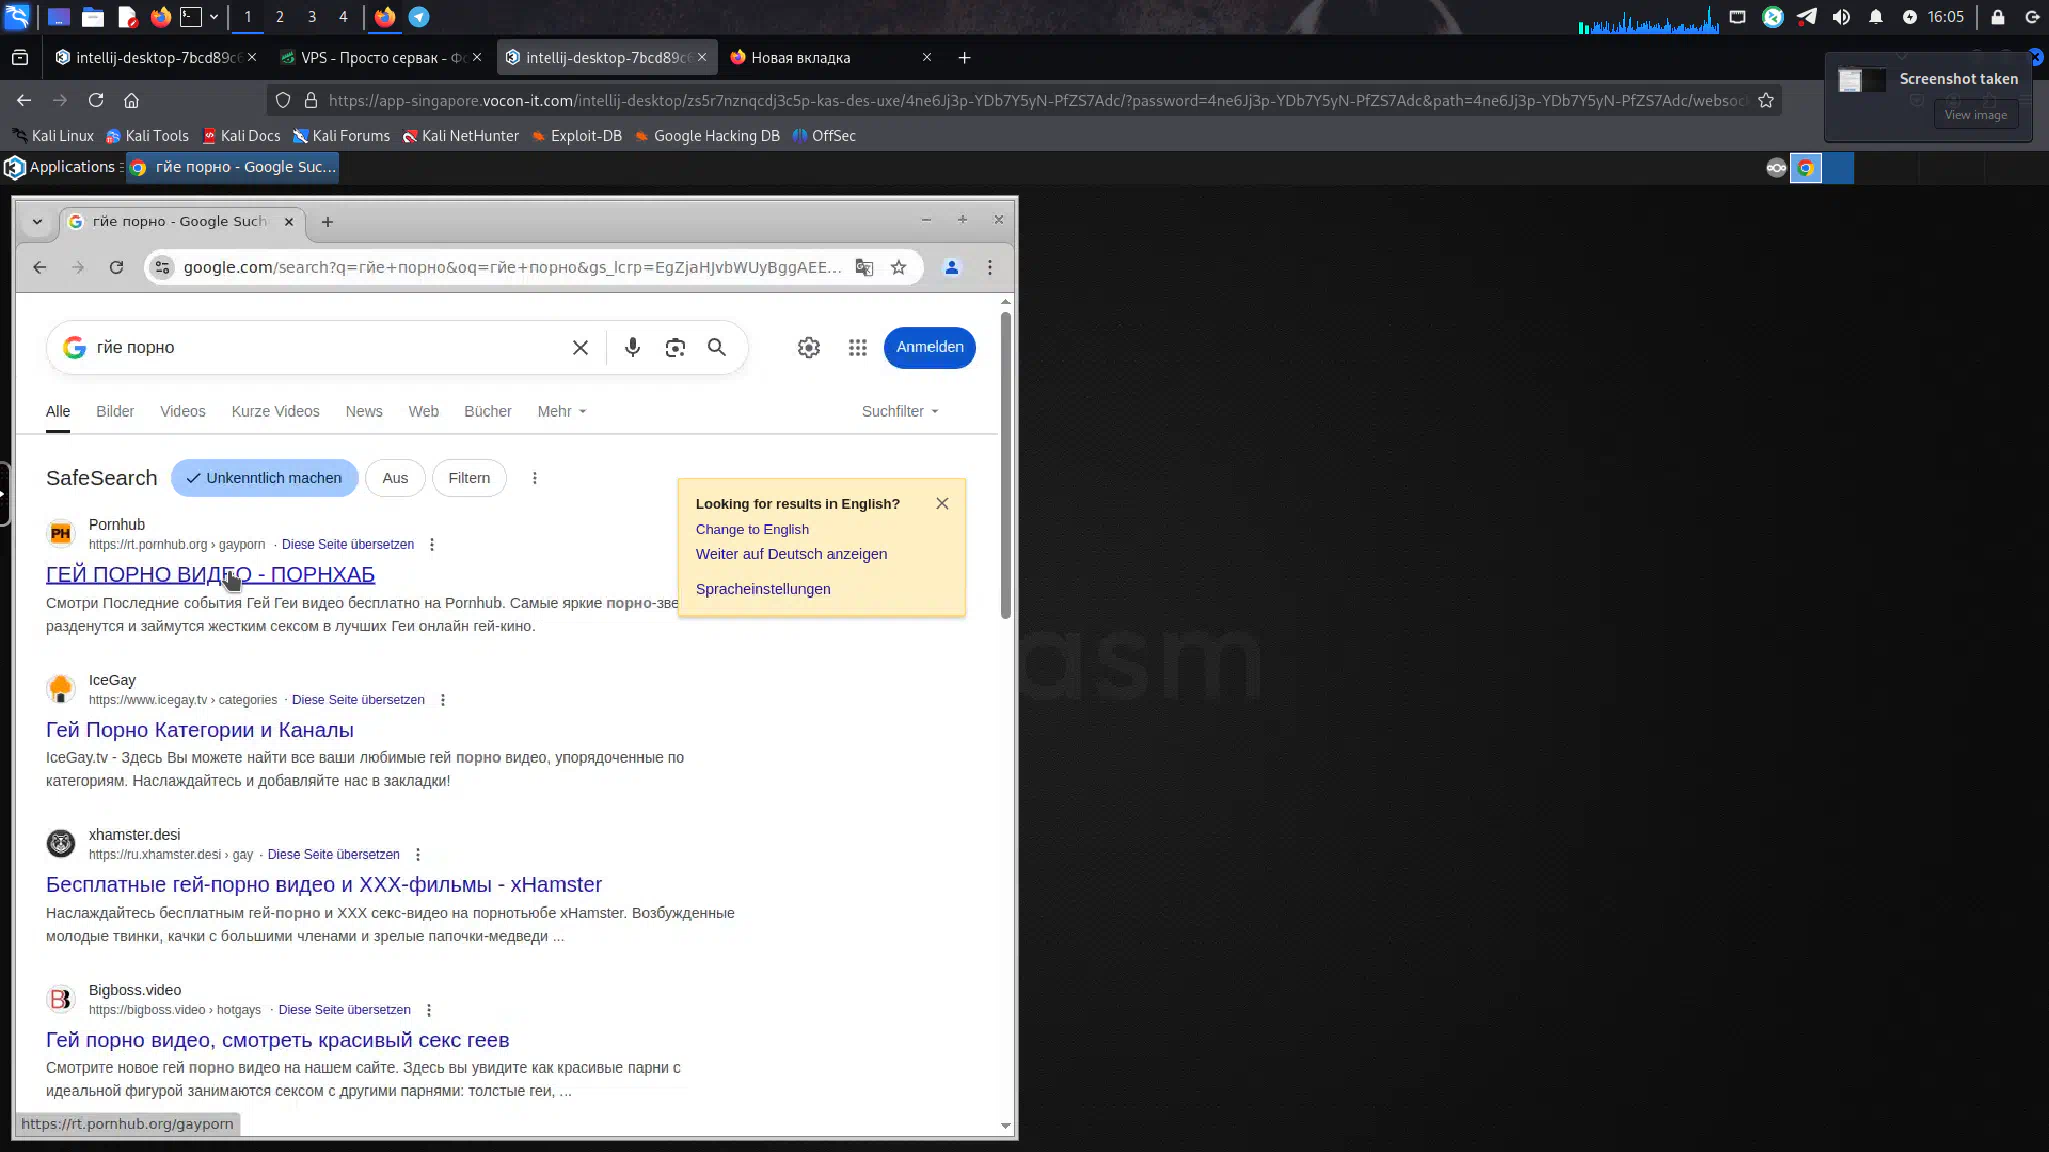
Task: Open the Applications menu in remote desktop
Action: pos(61,167)
